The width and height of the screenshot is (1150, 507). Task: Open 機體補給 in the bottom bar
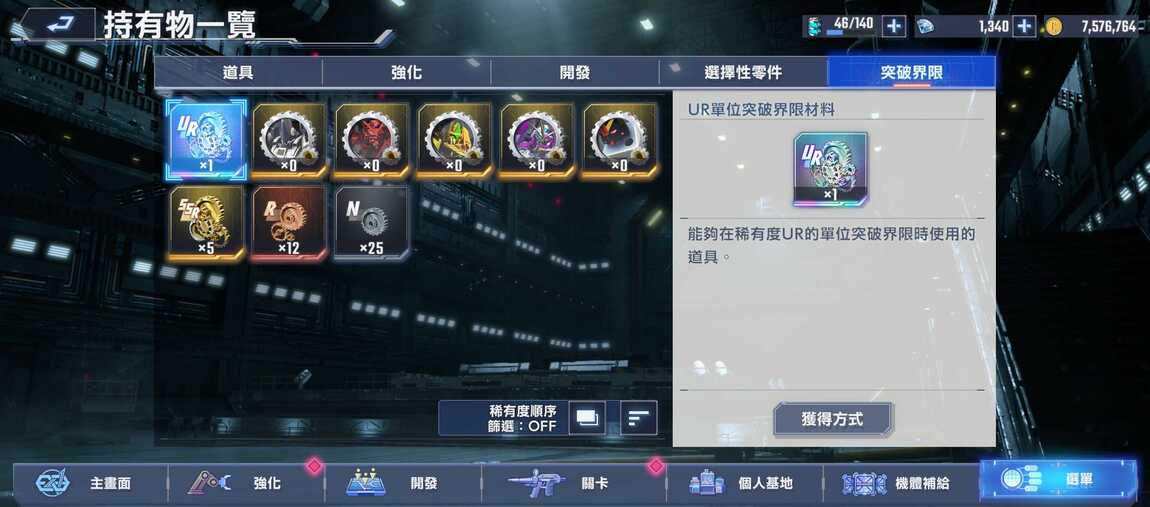click(x=900, y=484)
